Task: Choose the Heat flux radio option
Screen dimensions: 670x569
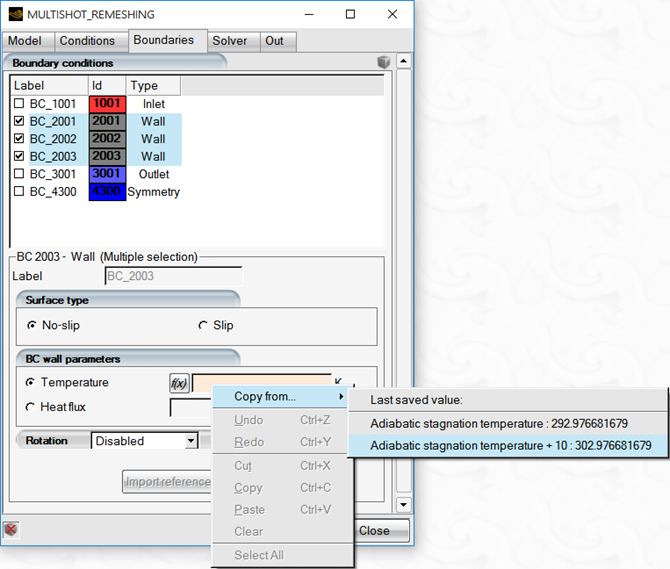Action: click(29, 407)
